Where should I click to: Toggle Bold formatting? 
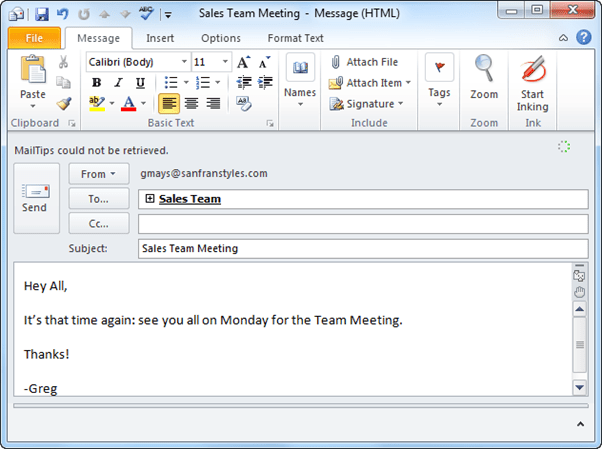(97, 82)
